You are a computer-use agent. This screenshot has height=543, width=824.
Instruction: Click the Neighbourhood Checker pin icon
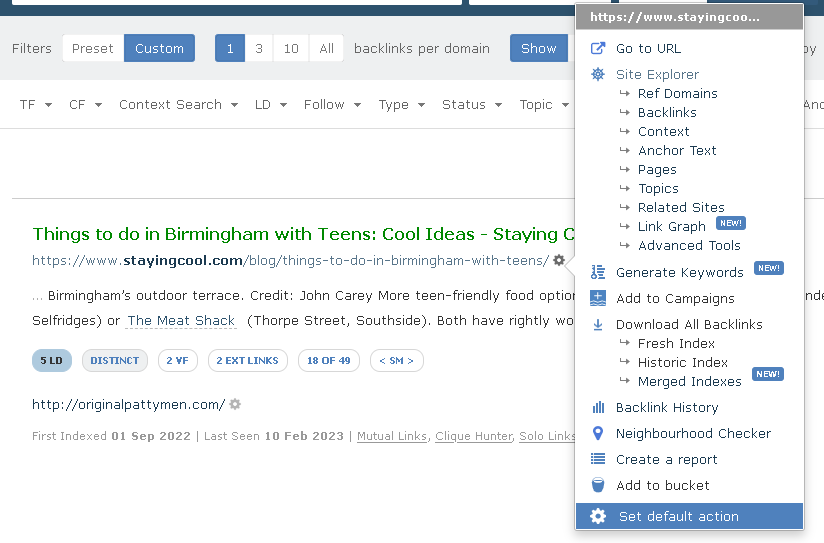pyautogui.click(x=598, y=433)
